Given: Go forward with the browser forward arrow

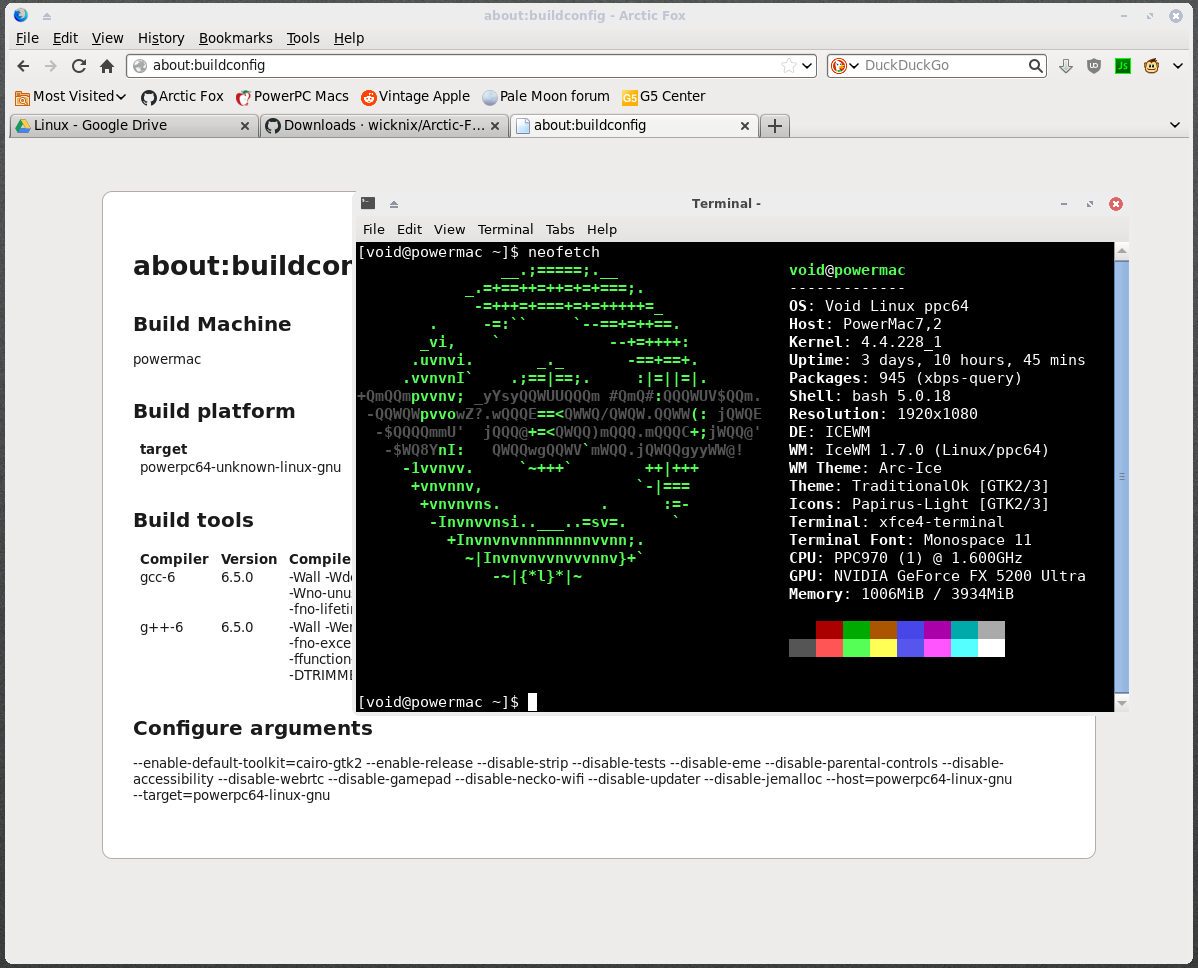Looking at the screenshot, I should pyautogui.click(x=50, y=66).
